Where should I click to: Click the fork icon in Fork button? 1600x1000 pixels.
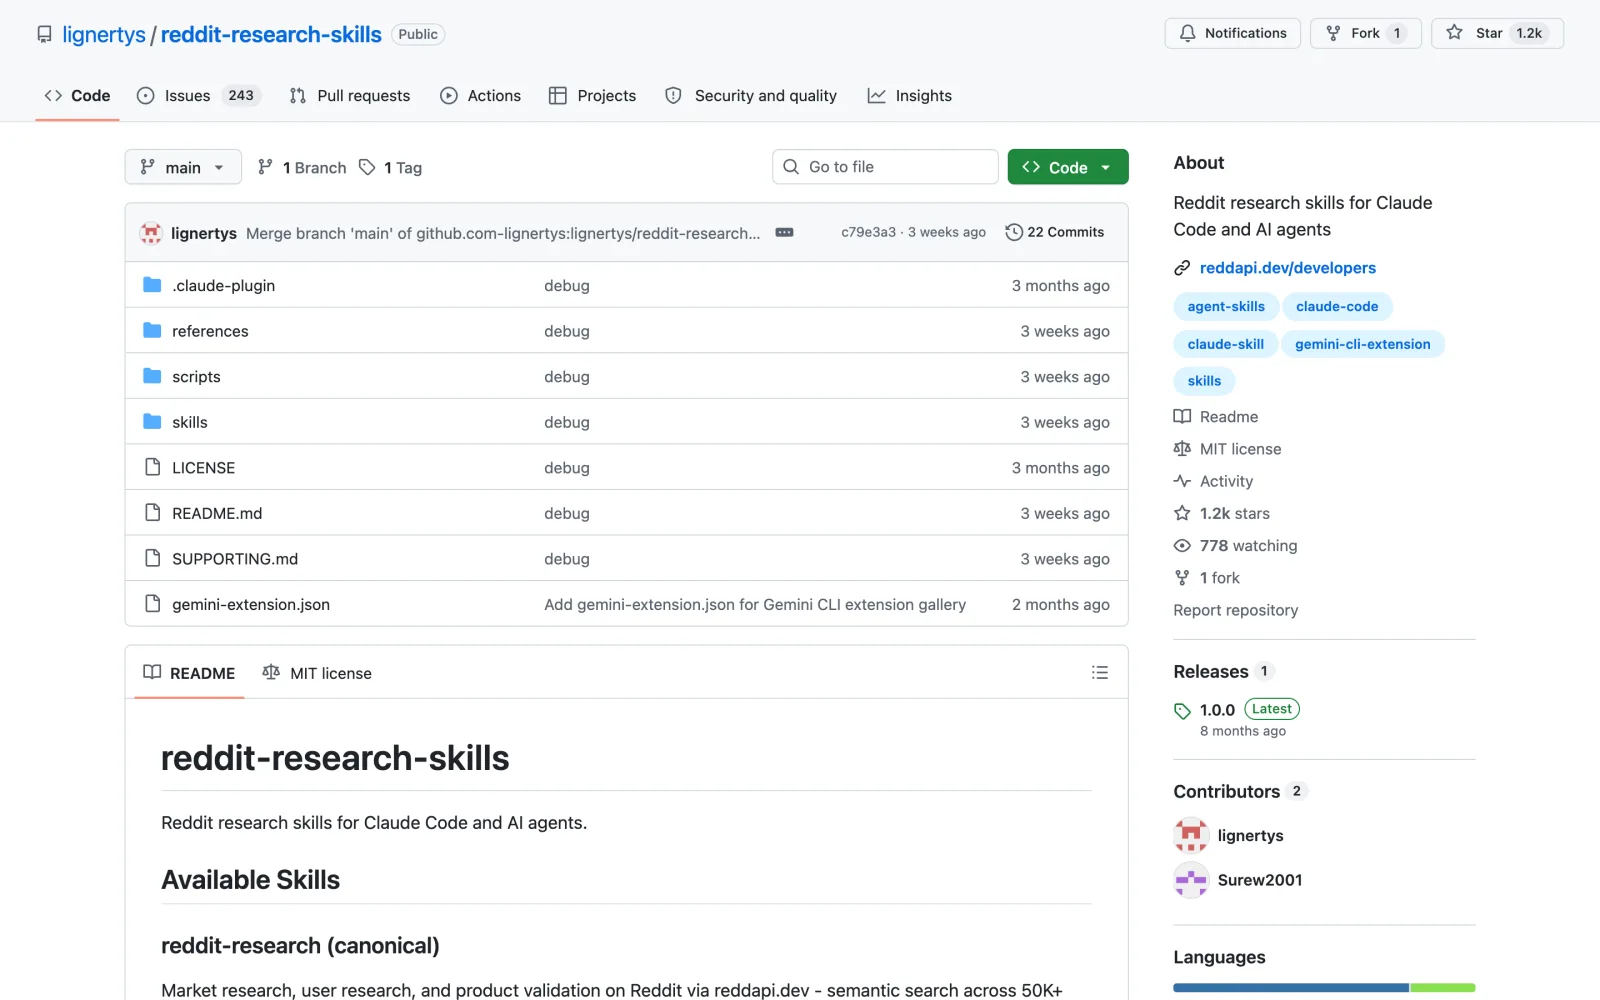(1333, 33)
